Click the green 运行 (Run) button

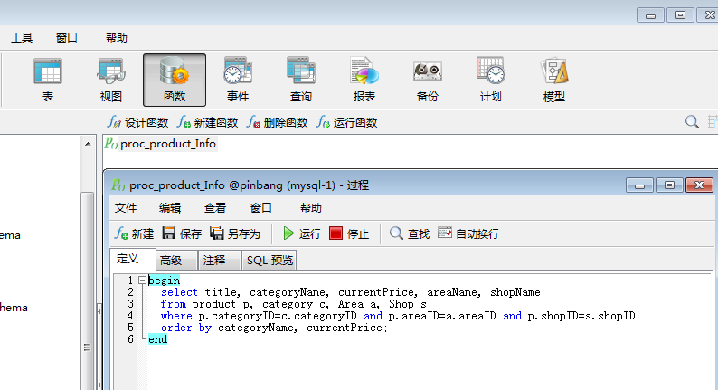[301, 234]
